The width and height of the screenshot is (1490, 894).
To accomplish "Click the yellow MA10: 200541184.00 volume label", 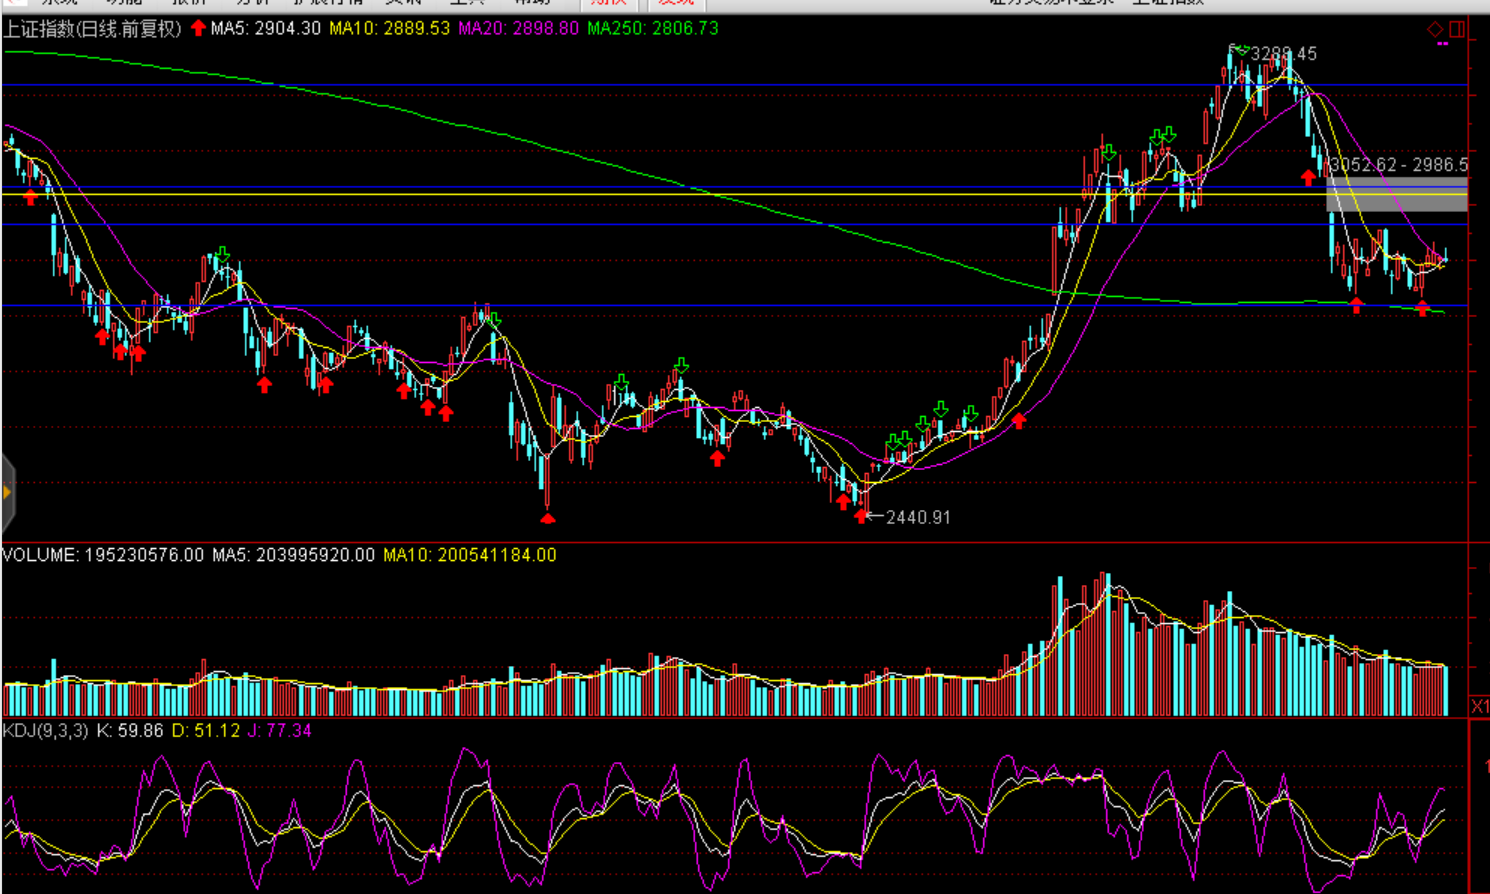I will [469, 555].
